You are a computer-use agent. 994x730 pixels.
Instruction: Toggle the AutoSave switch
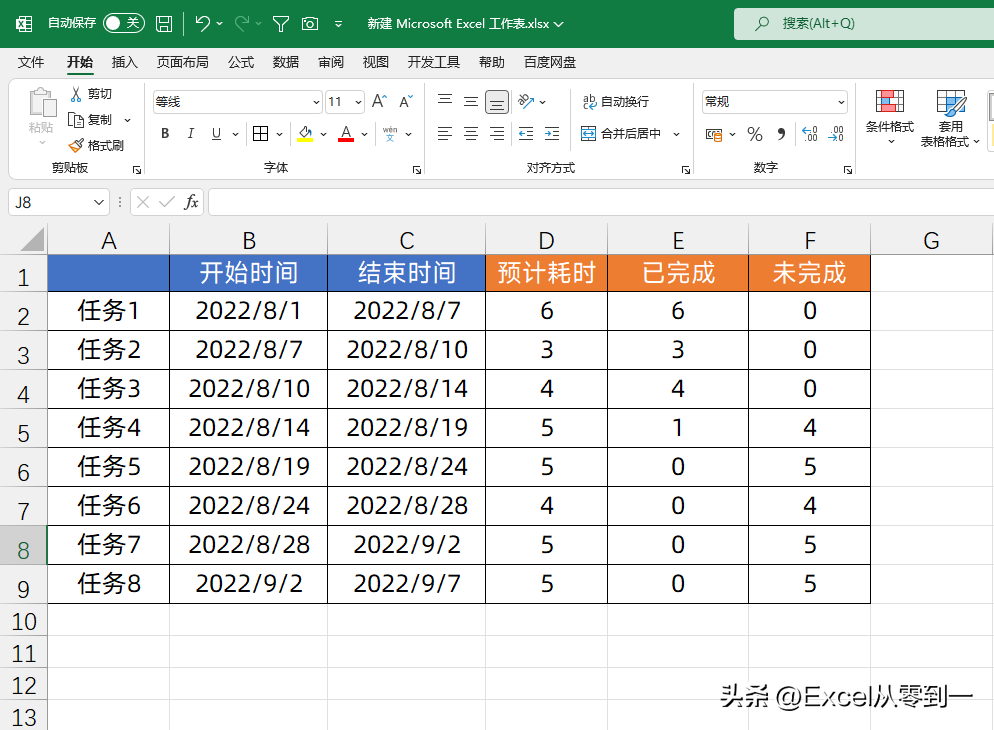(124, 23)
